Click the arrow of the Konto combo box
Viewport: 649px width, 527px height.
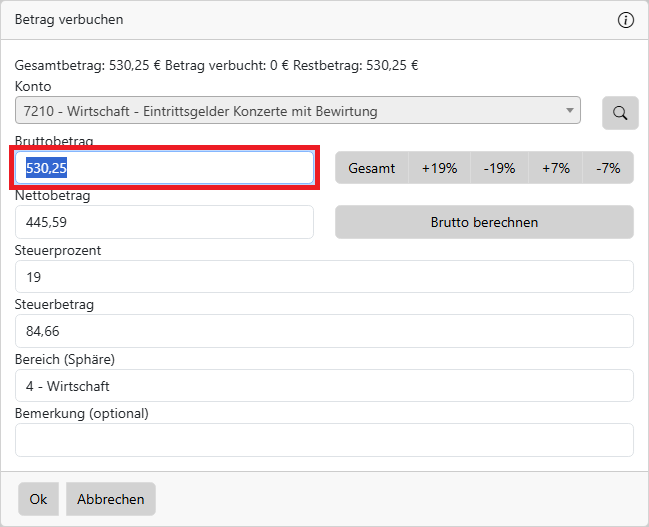tap(570, 111)
